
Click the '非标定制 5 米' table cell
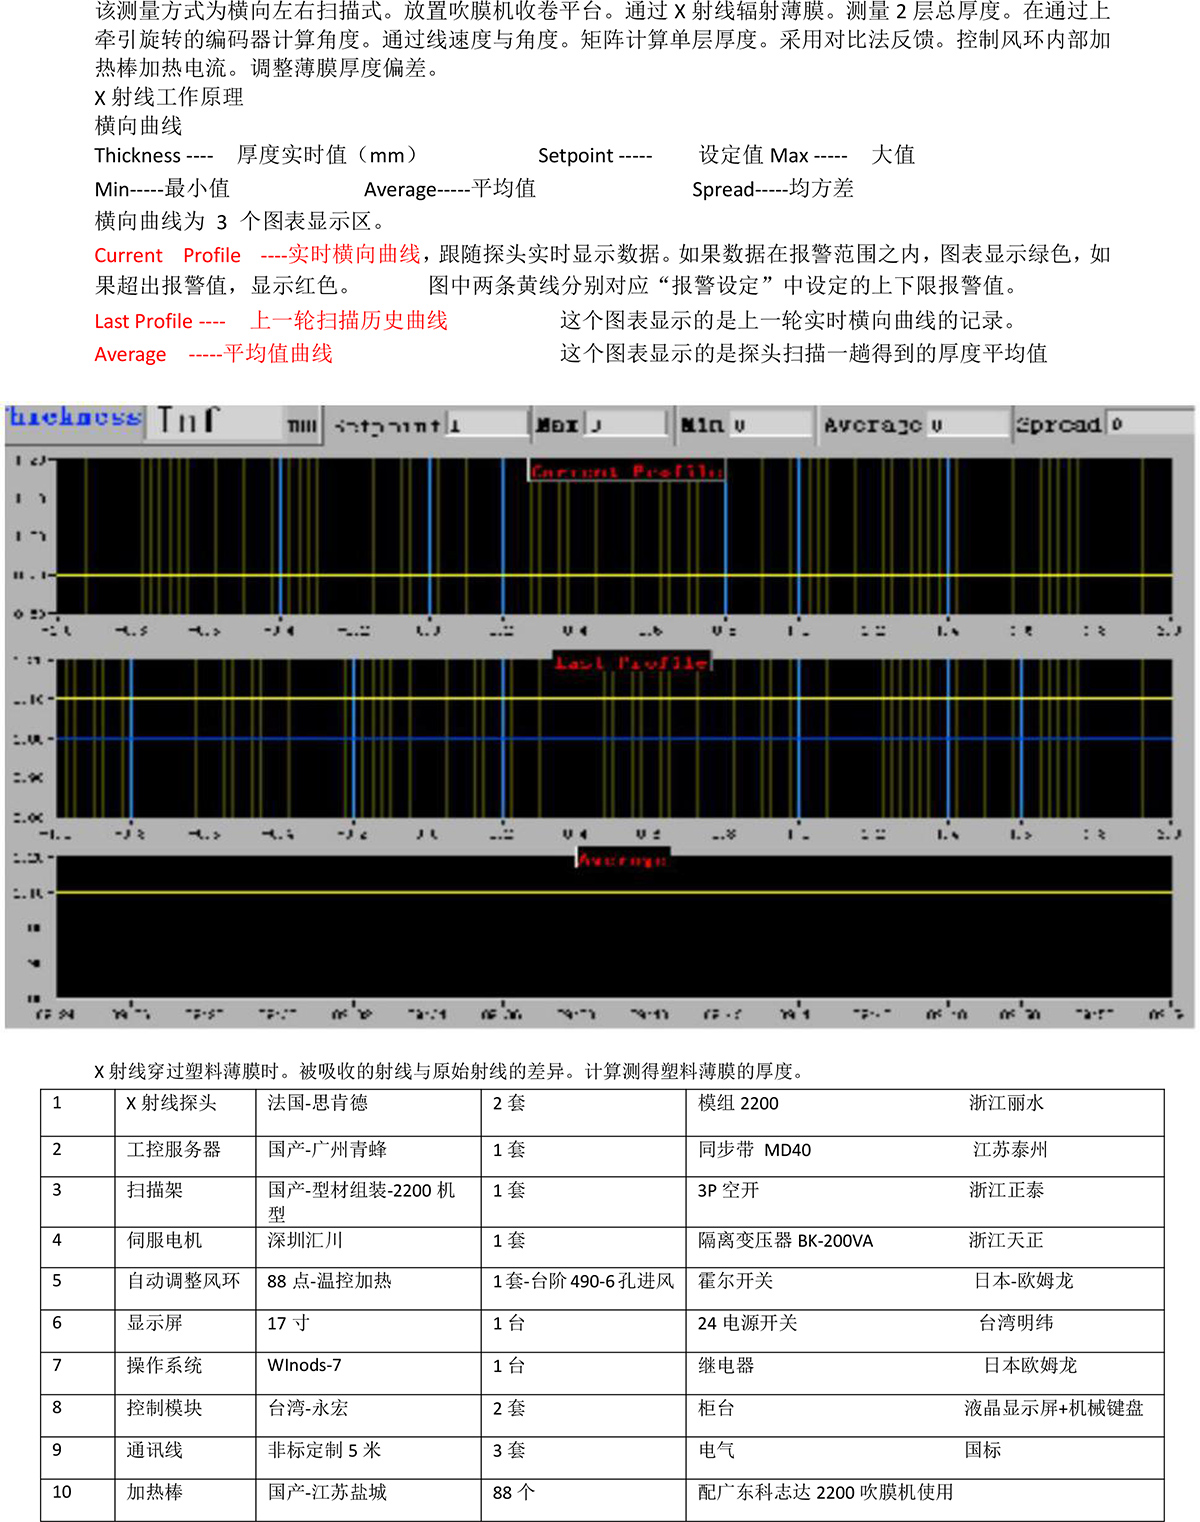coord(324,1450)
